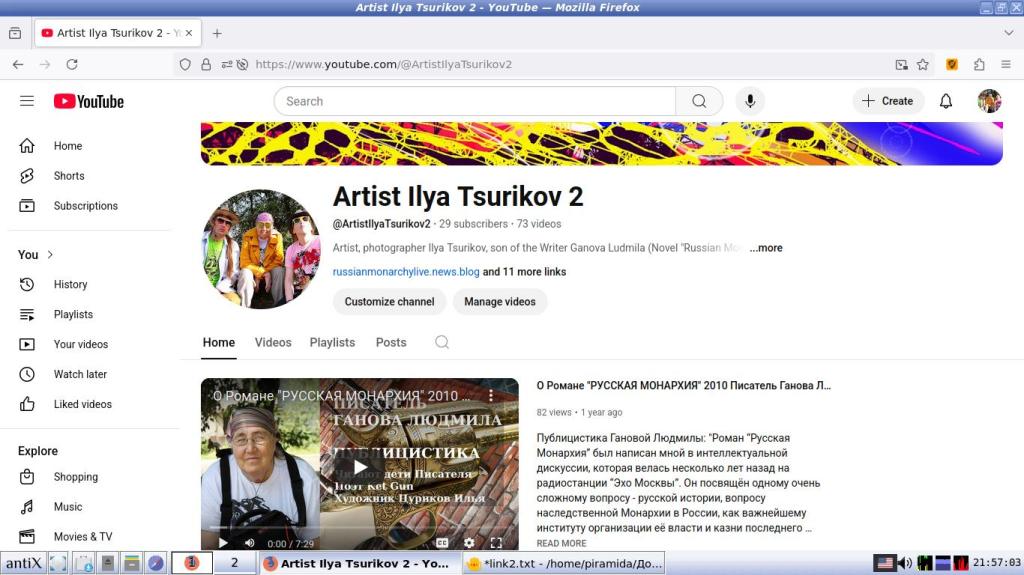This screenshot has height=575, width=1024.
Task: Open Firefox list all tabs dropdown
Action: click(1007, 33)
